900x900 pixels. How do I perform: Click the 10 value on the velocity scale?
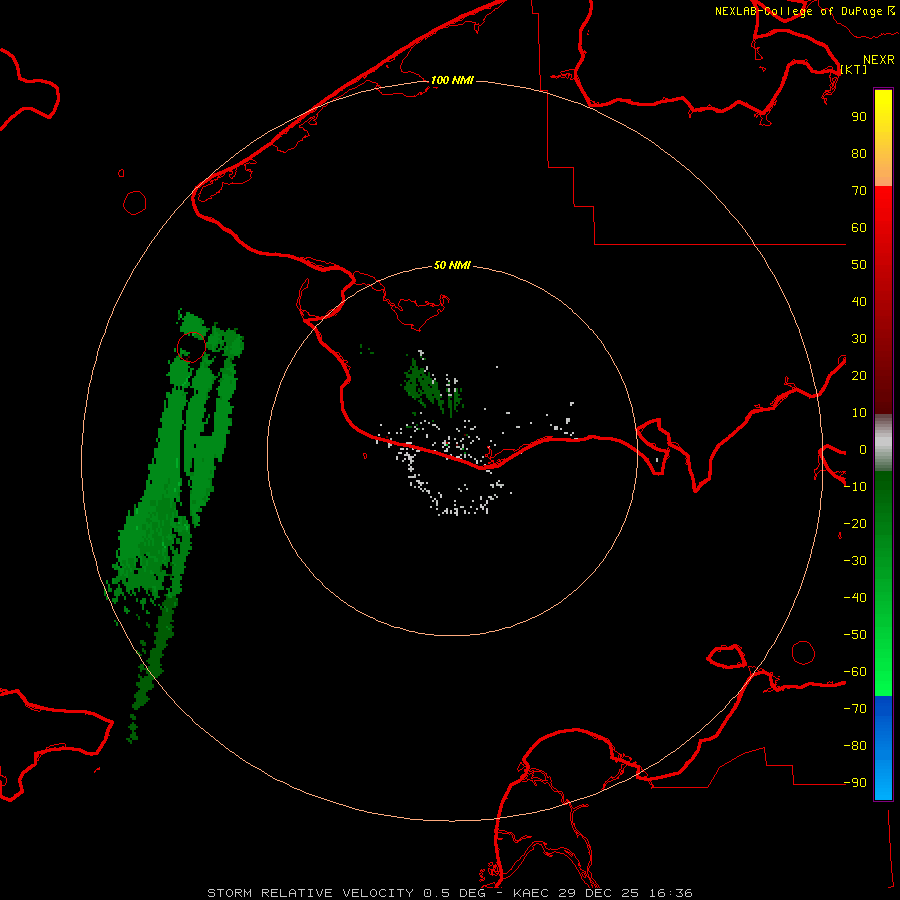pyautogui.click(x=859, y=413)
